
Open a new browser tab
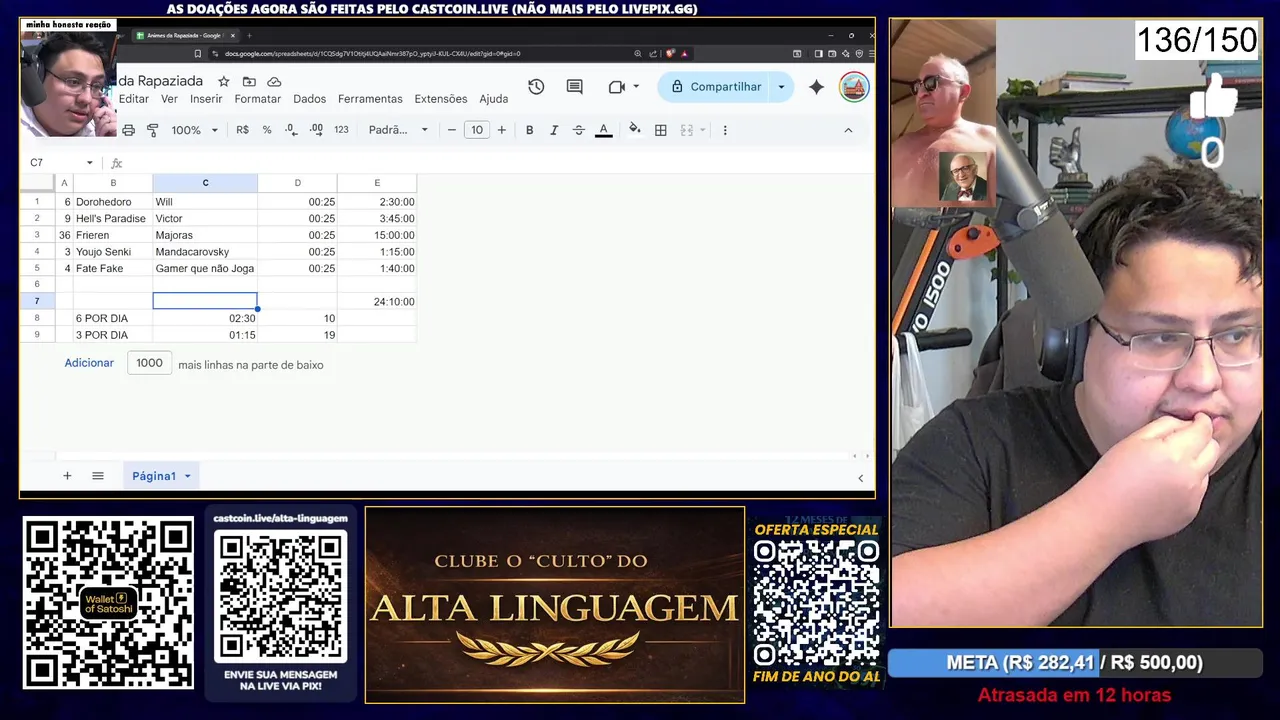249,35
